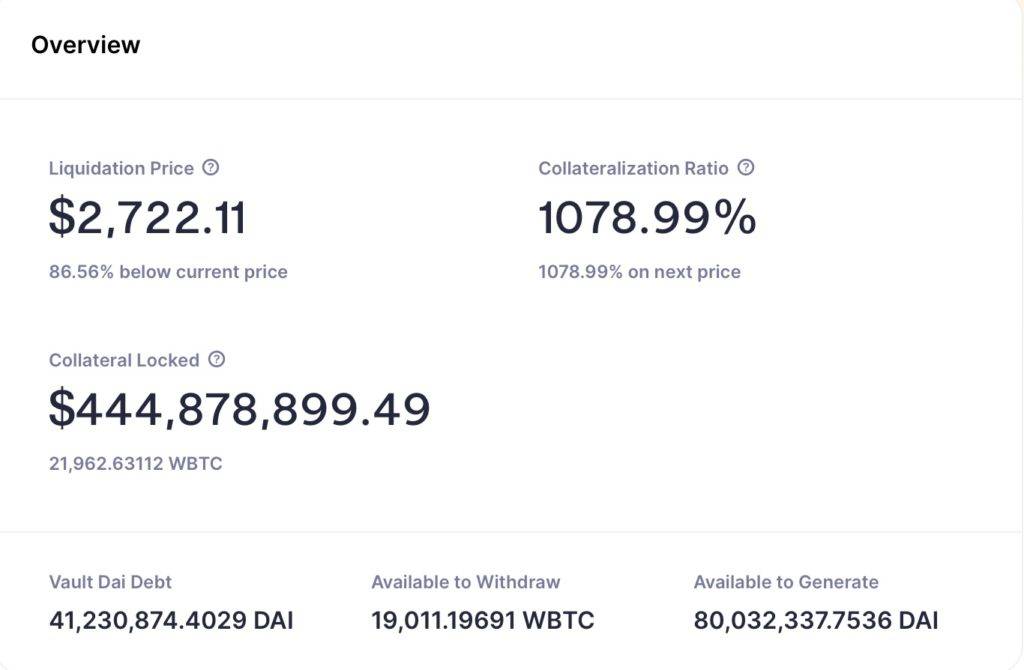Click the $444,878,899.49 collateral locked amount

point(240,409)
